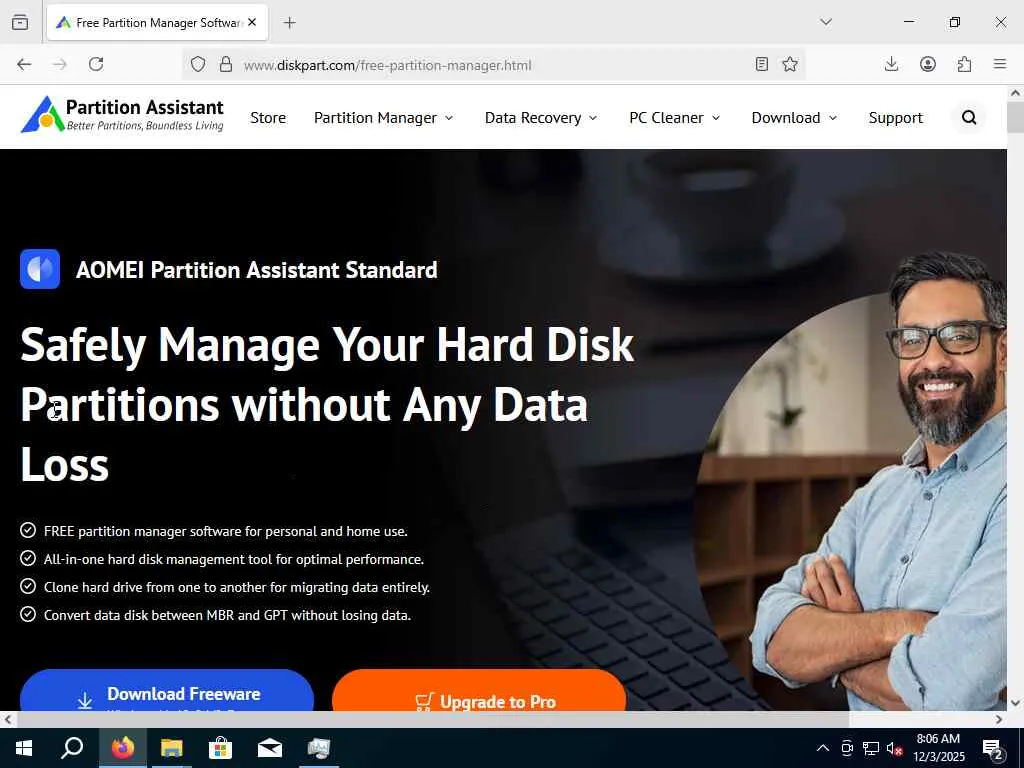Open the Support menu item
The width and height of the screenshot is (1024, 768).
895,118
